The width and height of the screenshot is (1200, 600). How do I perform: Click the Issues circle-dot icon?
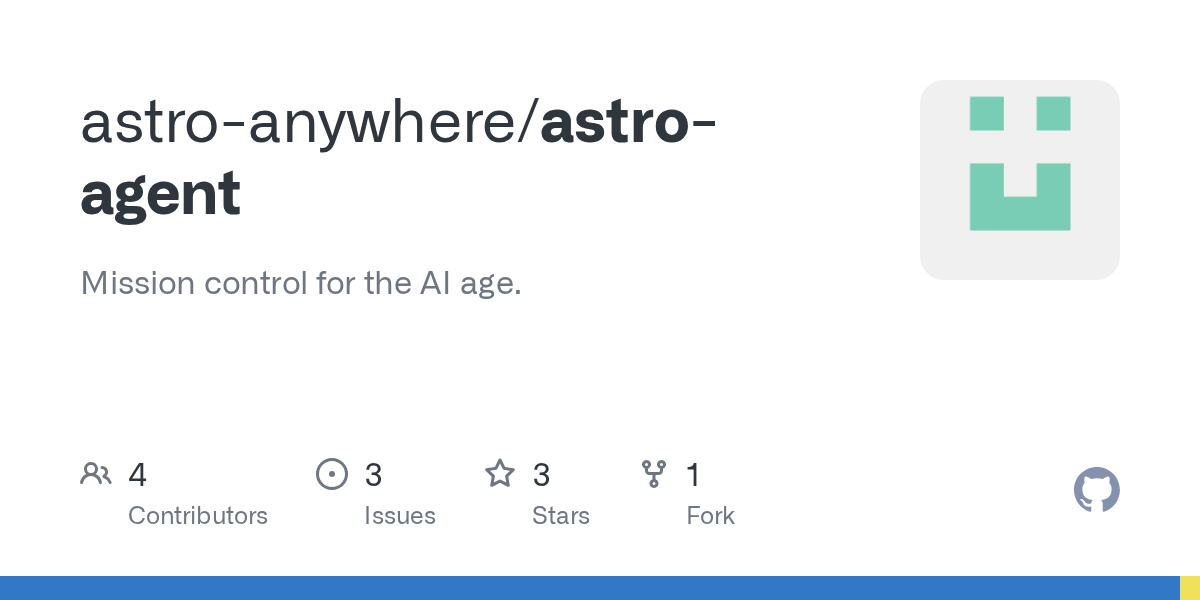[x=331, y=474]
